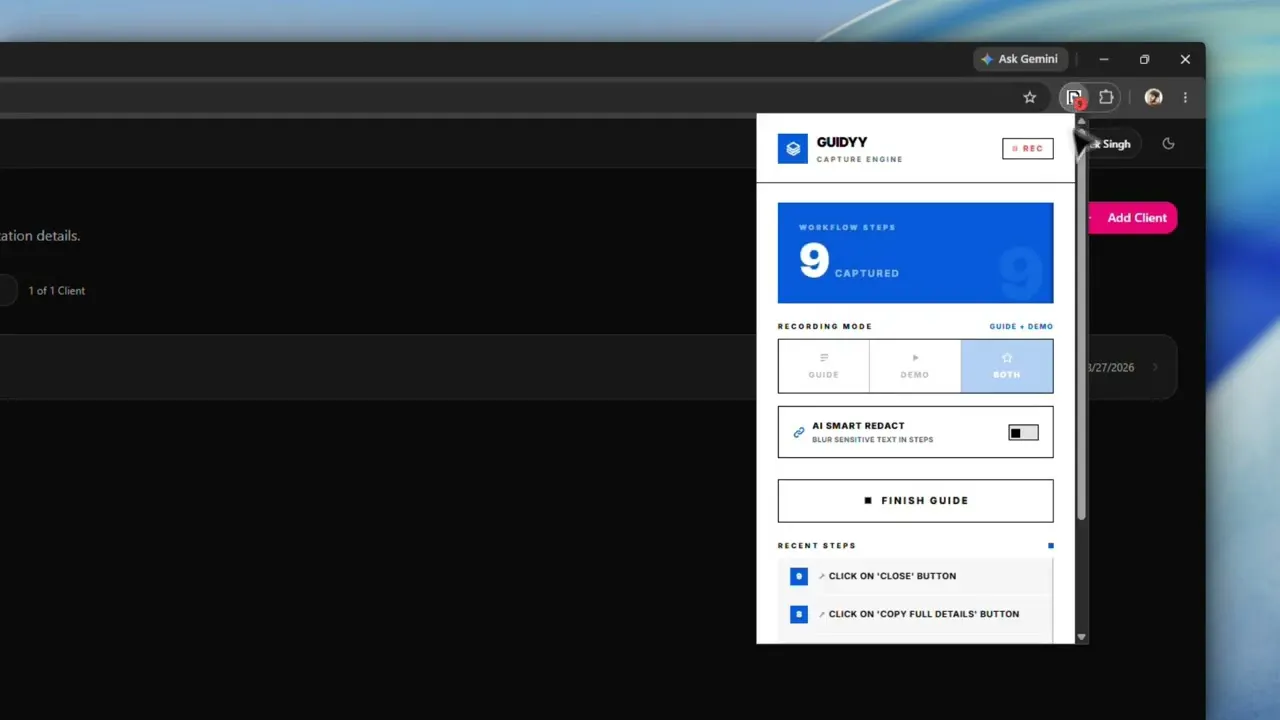
Task: Open the Guidyy extension icon in toolbar
Action: pos(1073,97)
